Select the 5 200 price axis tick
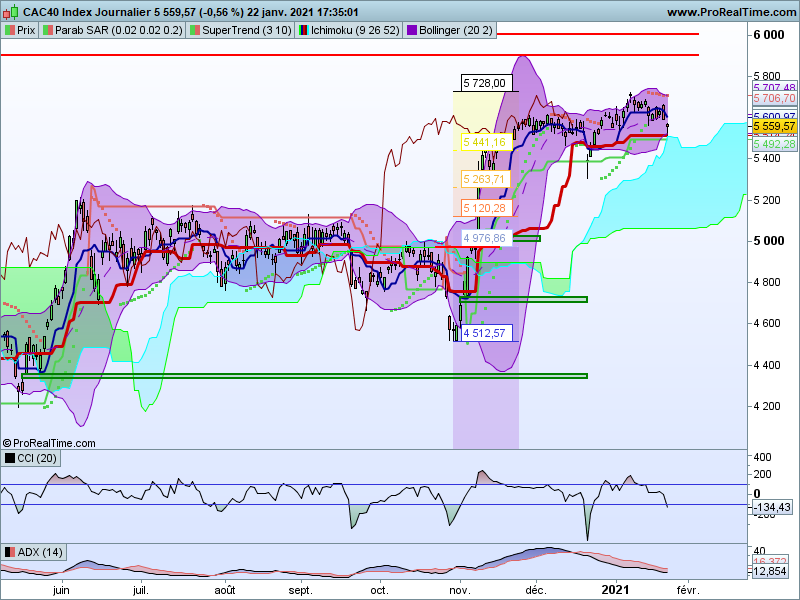Screen dimensions: 800x600 point(767,200)
